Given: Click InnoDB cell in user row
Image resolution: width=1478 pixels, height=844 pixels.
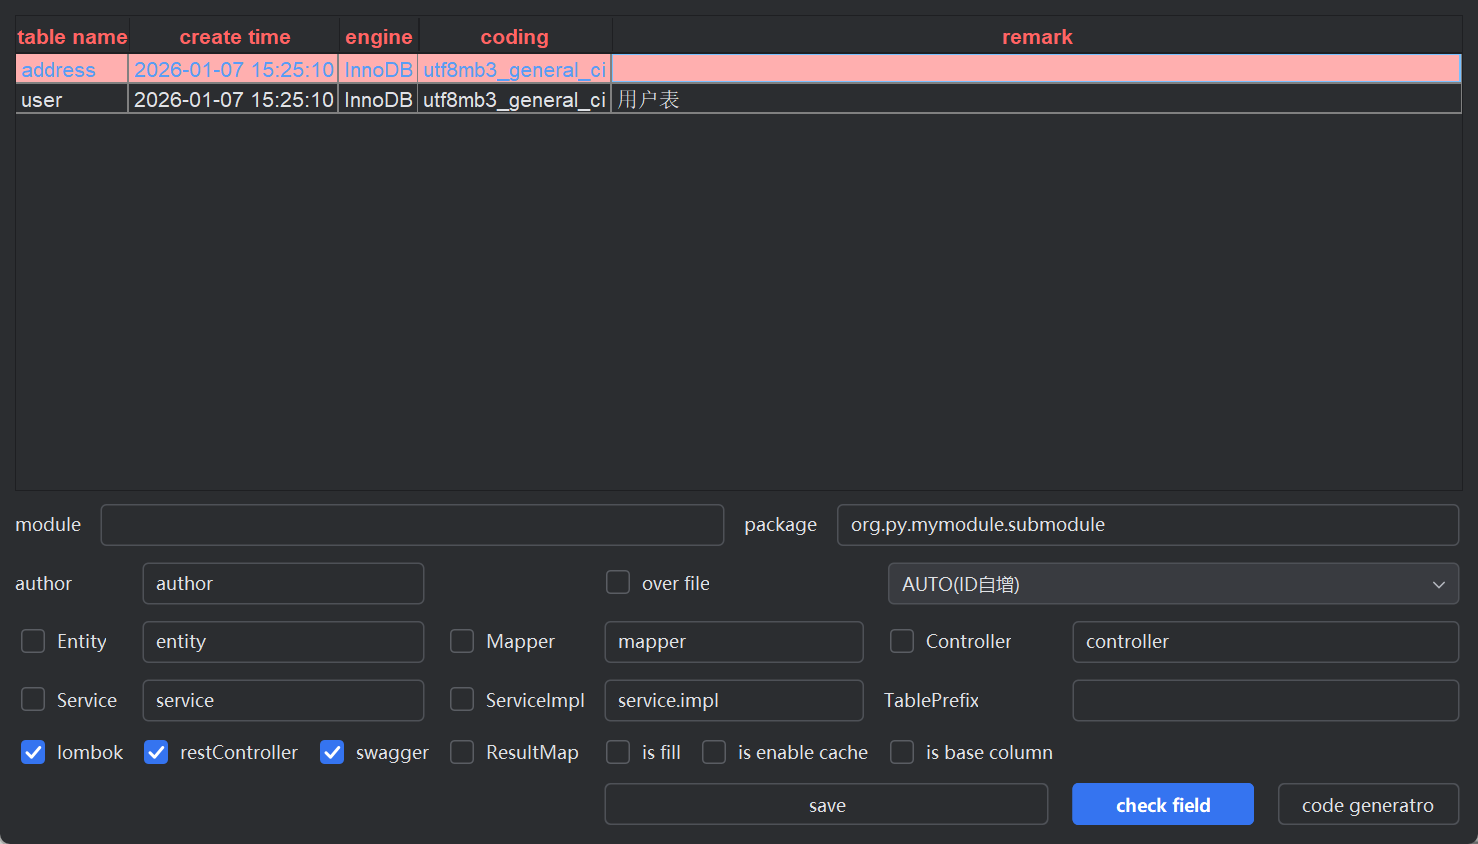Looking at the screenshot, I should coord(378,99).
